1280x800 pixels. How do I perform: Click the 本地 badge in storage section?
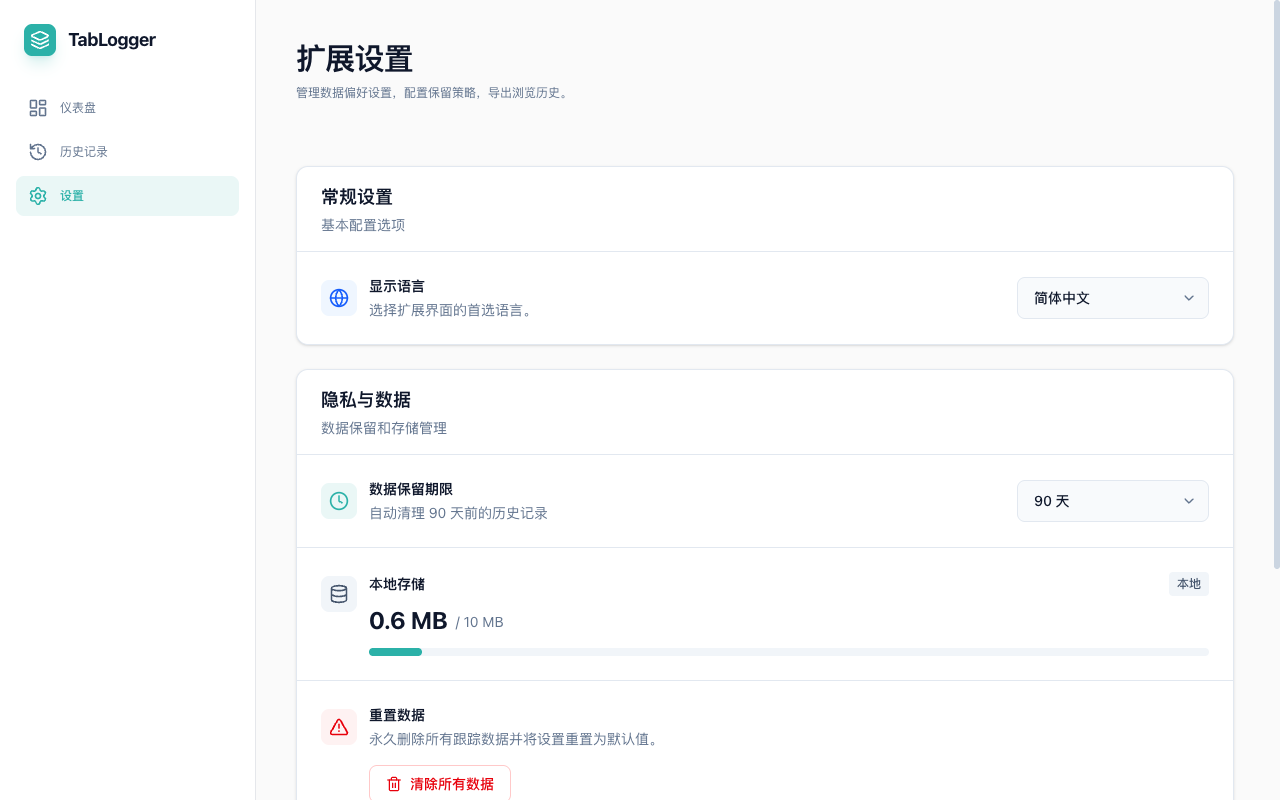1189,583
